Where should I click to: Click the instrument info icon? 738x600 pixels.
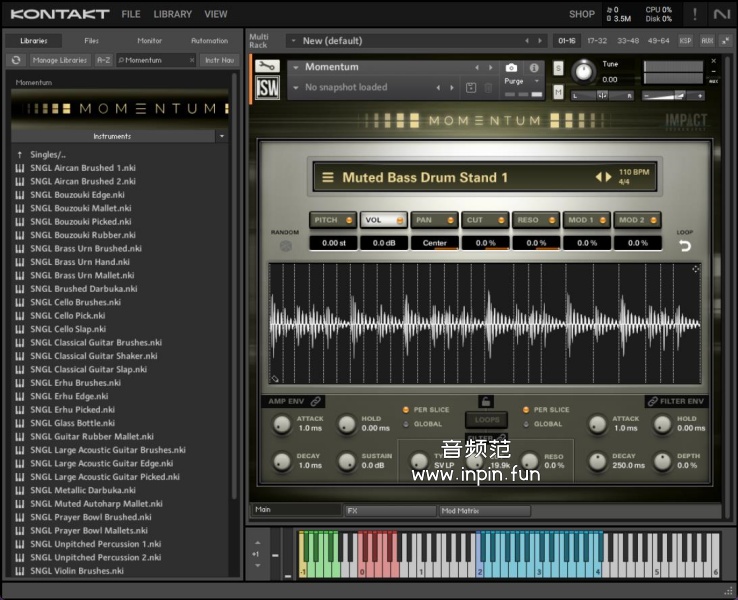[534, 67]
